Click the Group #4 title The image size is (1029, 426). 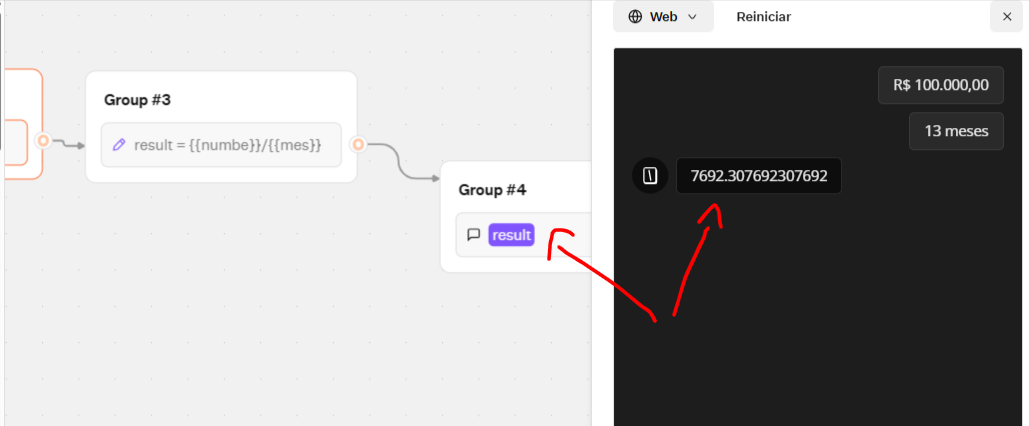pyautogui.click(x=492, y=189)
